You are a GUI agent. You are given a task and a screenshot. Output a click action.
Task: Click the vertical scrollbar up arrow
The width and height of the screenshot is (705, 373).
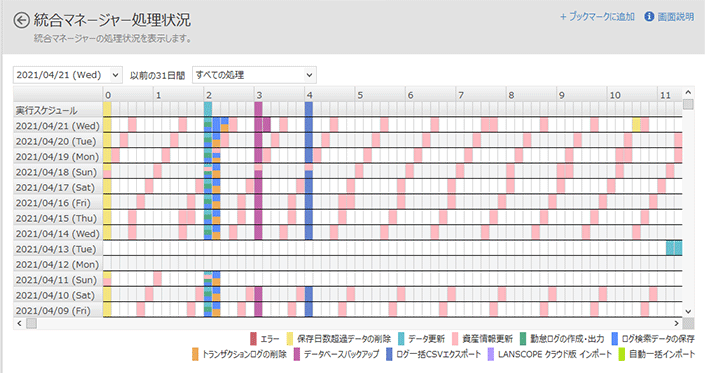click(x=688, y=92)
